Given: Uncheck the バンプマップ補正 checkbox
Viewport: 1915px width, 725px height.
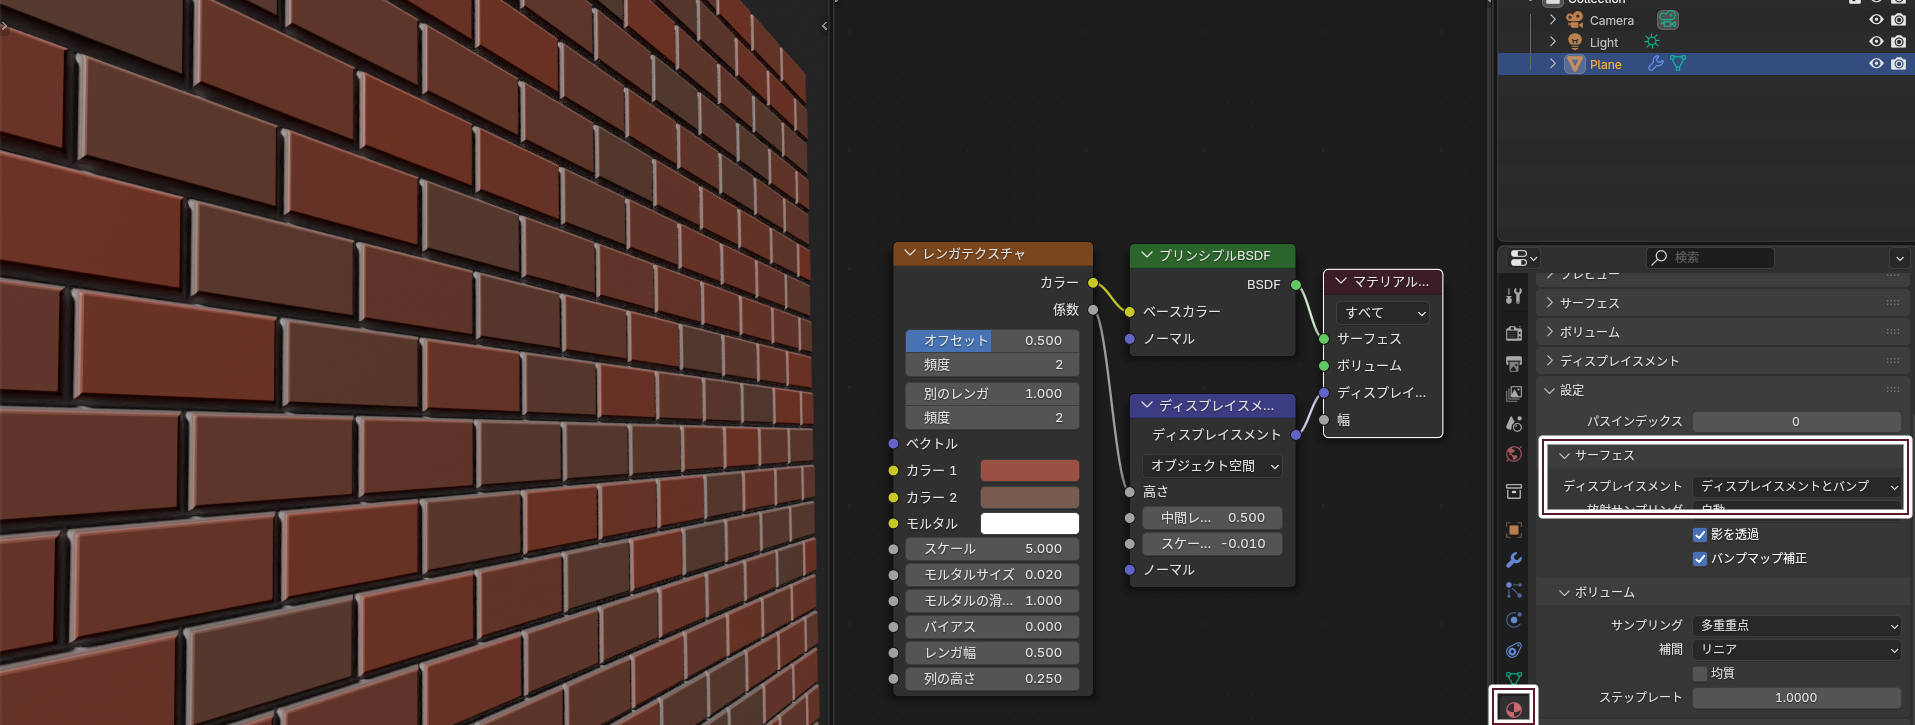Looking at the screenshot, I should coord(1700,559).
